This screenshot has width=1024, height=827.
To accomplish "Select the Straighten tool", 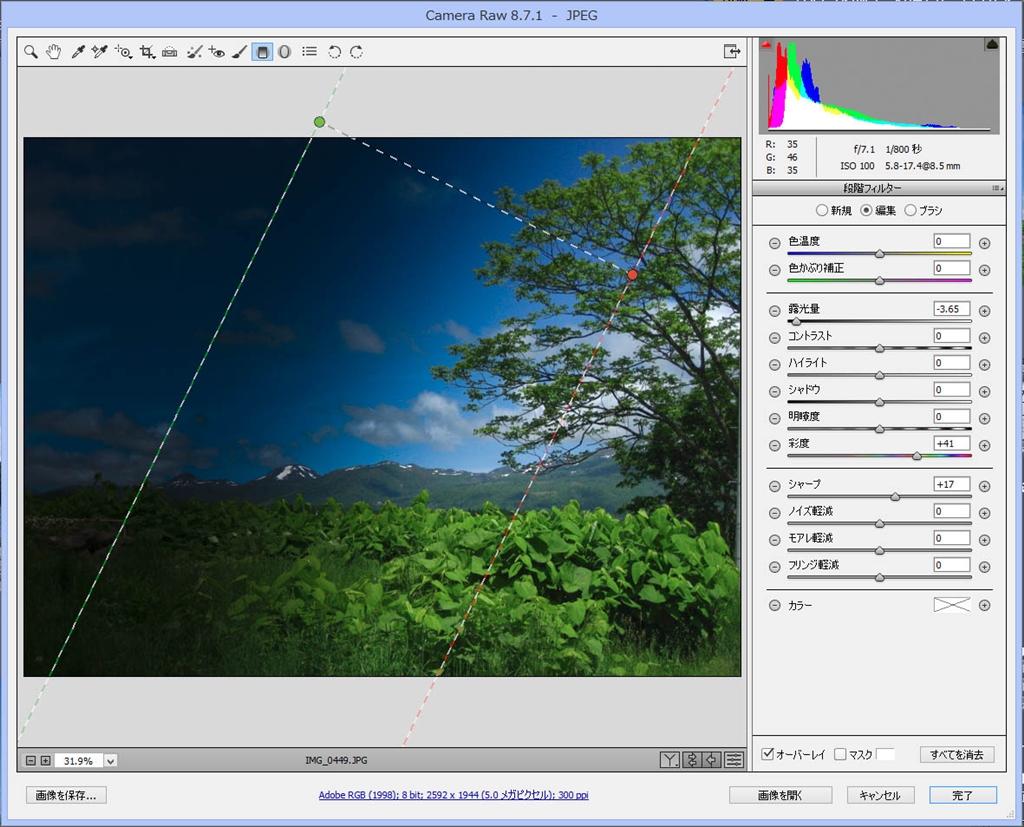I will pyautogui.click(x=170, y=52).
